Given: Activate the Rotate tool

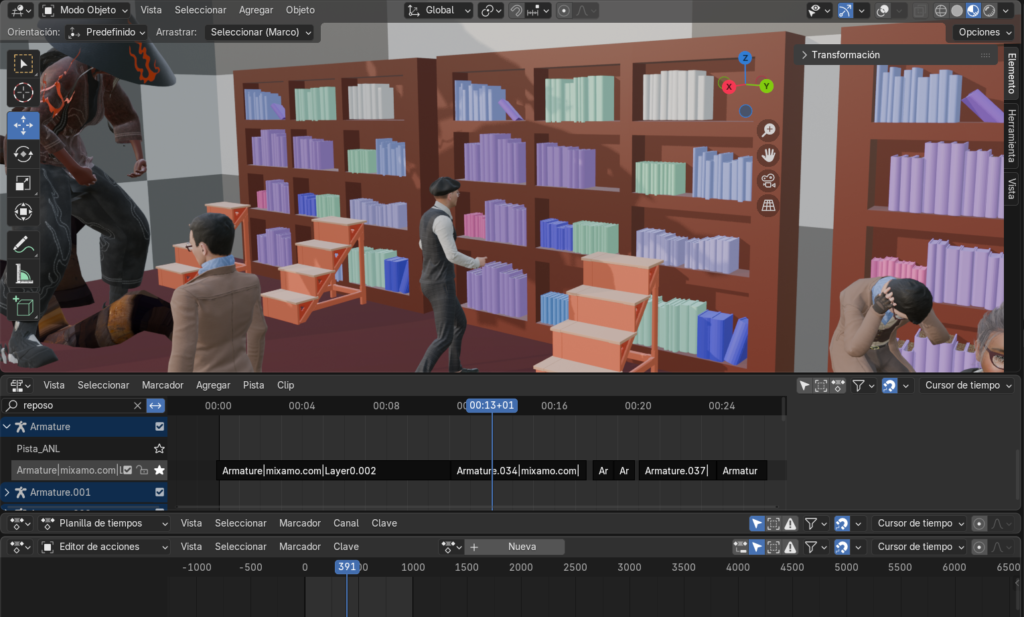Looking at the screenshot, I should pyautogui.click(x=23, y=154).
